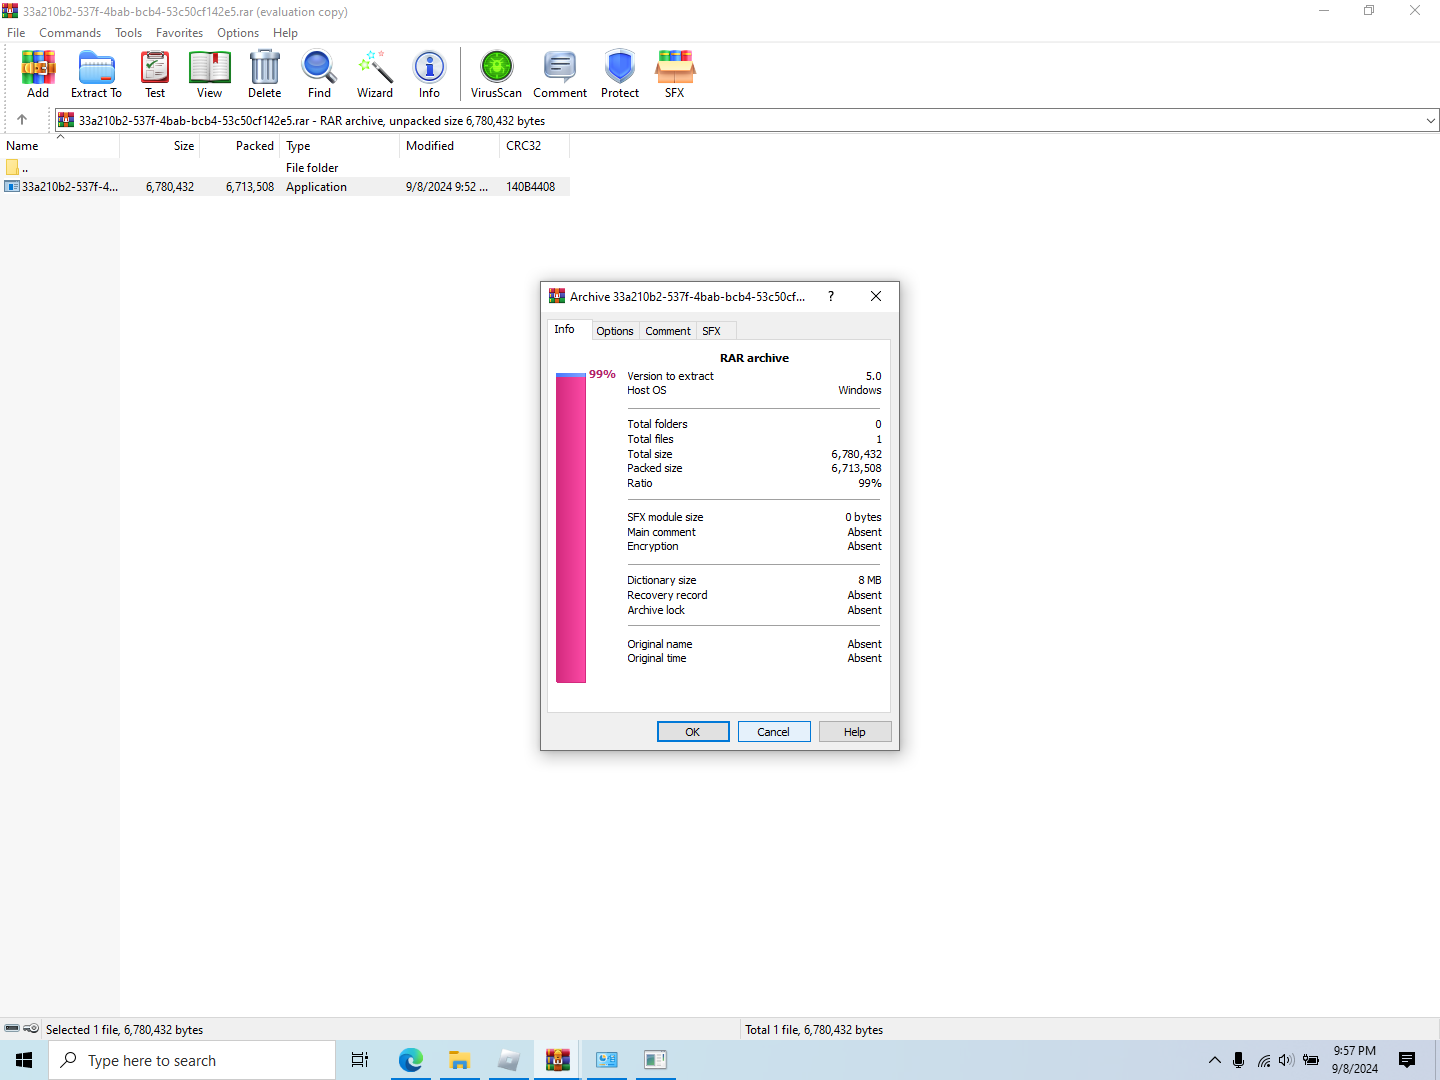Open the Favorites menu
1440x1080 pixels.
tap(179, 32)
